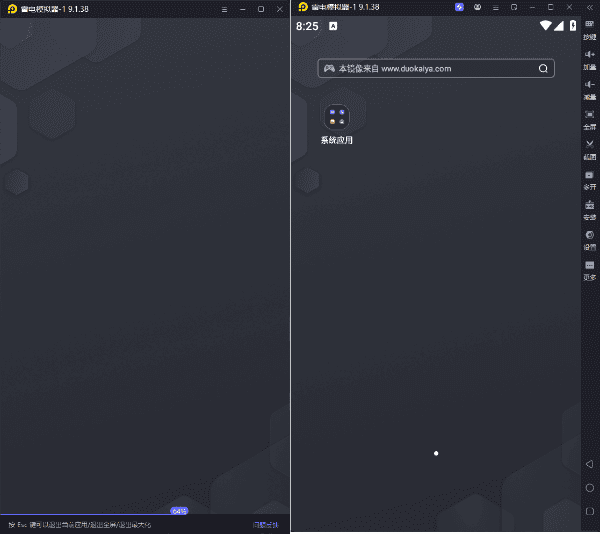Screen dimensions: 600x534
Task: Tap the Android recent apps square button
Action: pyautogui.click(x=590, y=511)
